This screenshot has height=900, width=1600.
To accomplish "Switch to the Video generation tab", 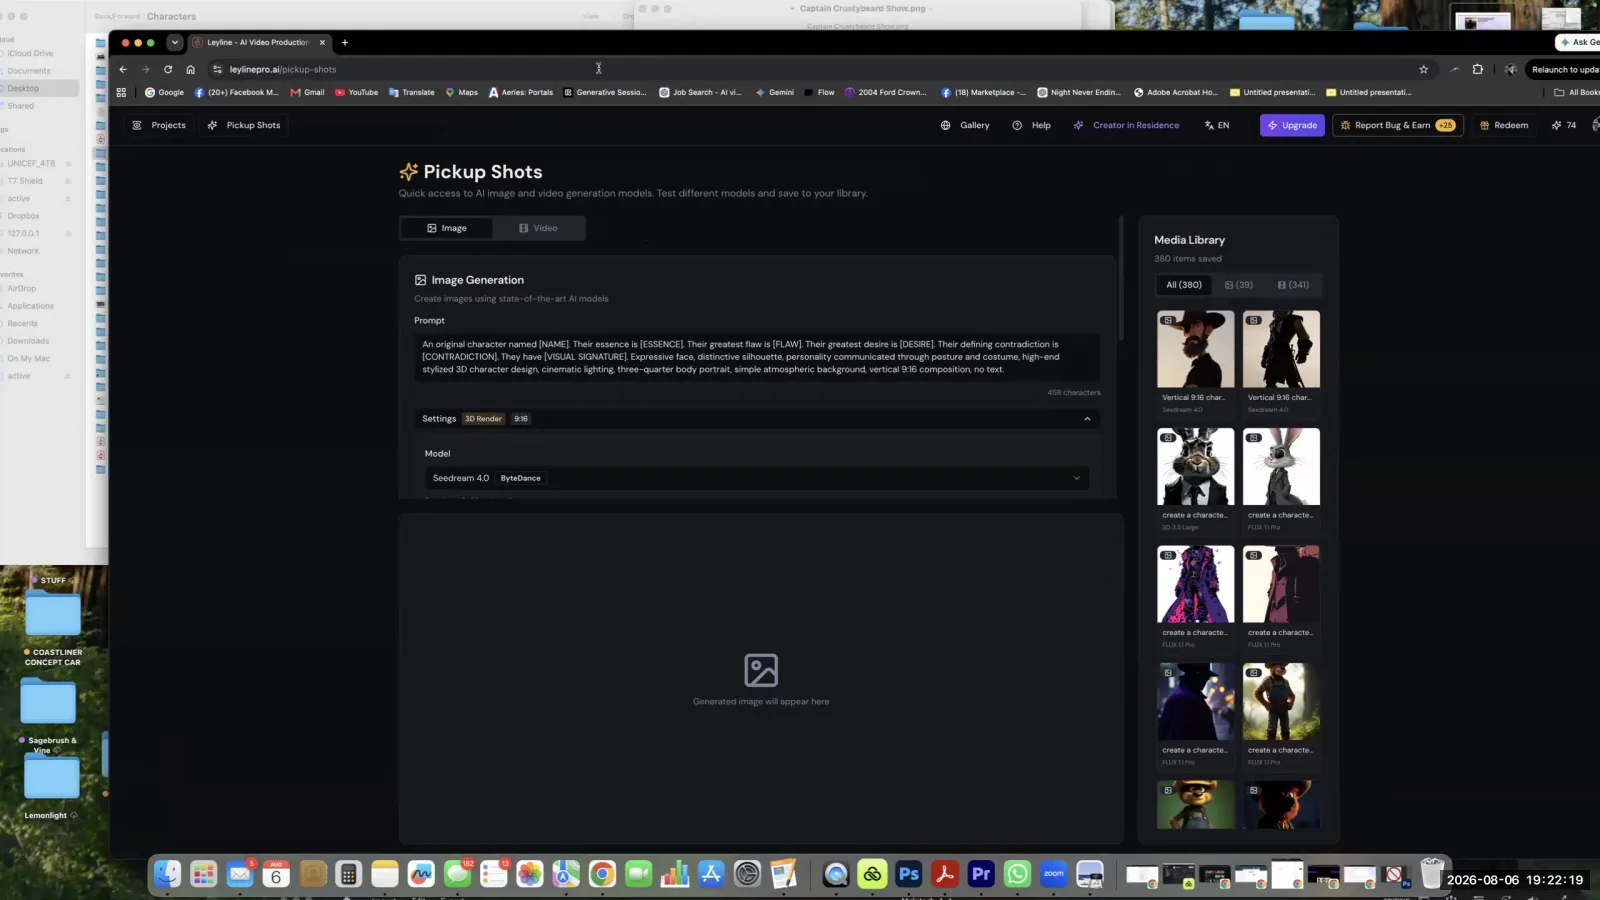I will point(538,228).
